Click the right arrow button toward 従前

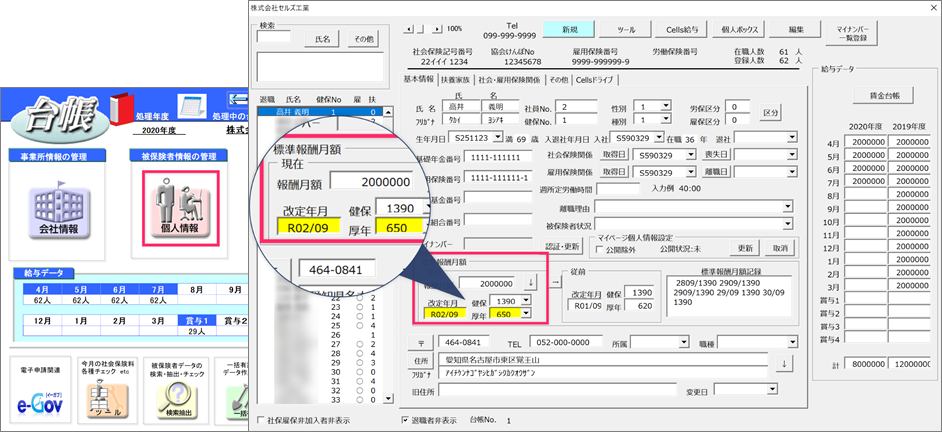tap(555, 282)
